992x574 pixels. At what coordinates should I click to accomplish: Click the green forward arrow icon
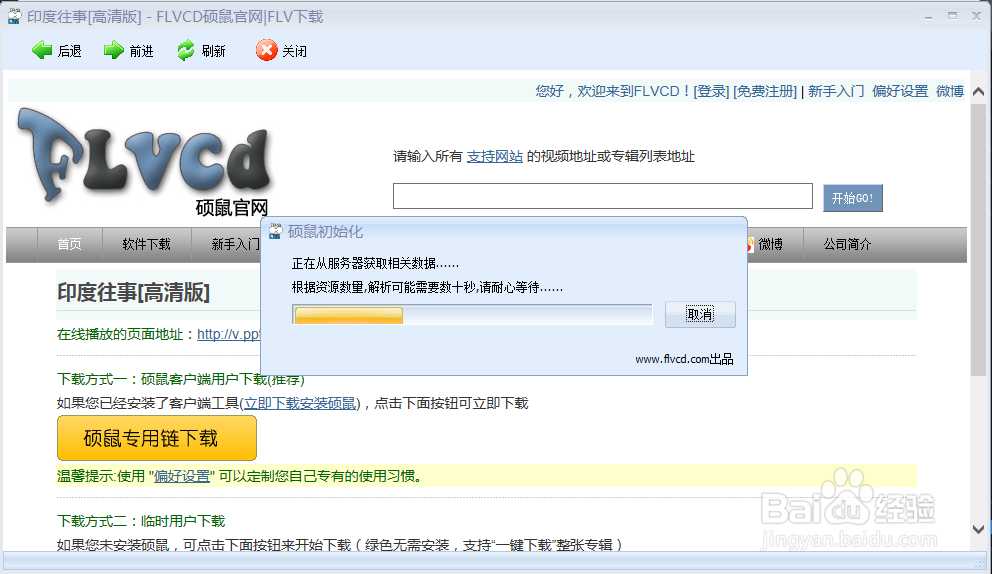point(113,50)
